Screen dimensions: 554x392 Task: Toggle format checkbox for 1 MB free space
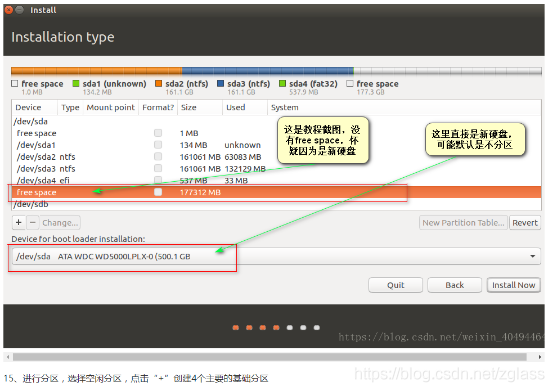[x=158, y=133]
